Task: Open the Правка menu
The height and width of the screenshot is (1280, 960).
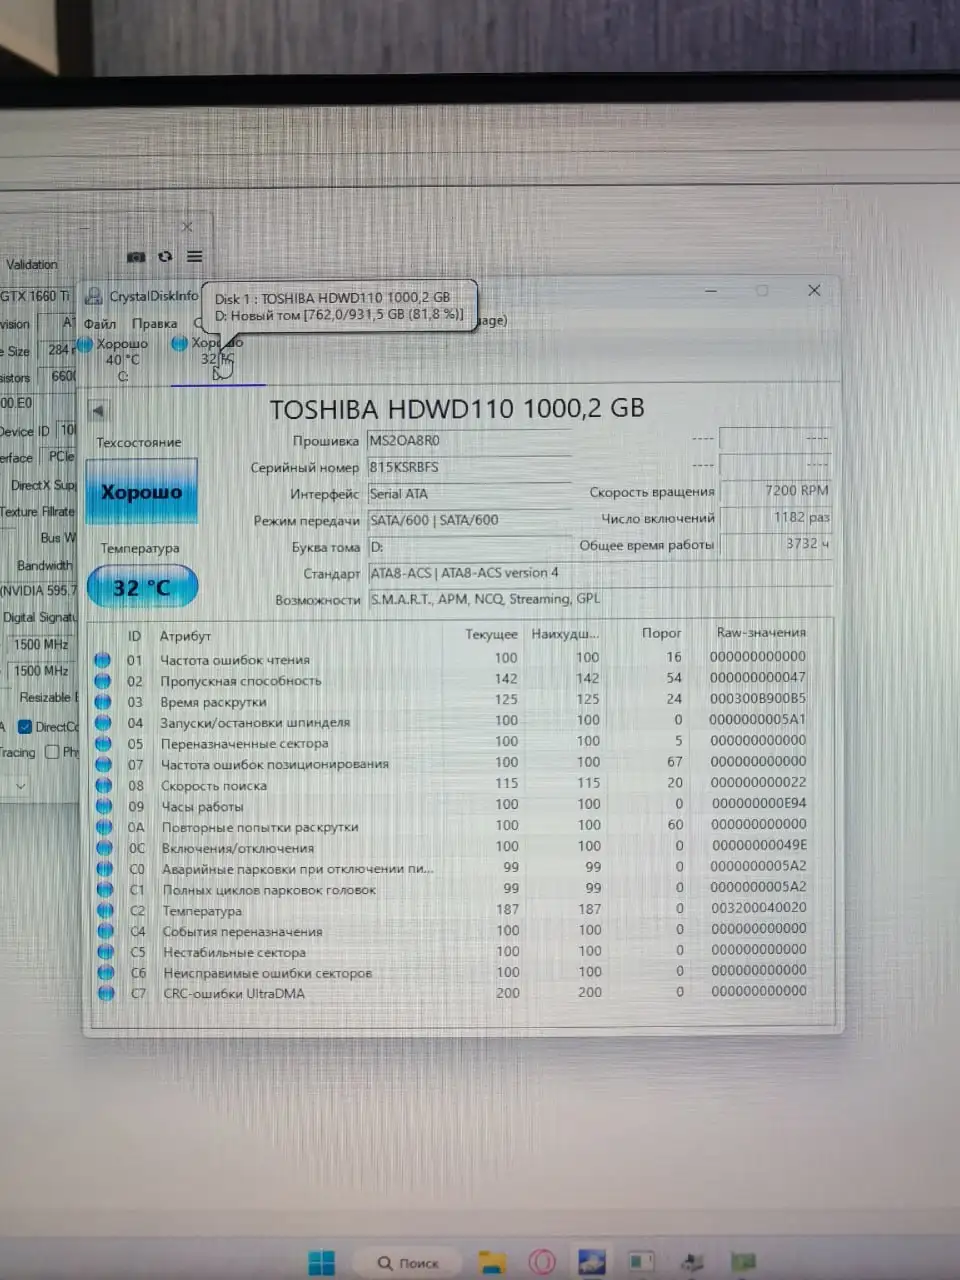Action: coord(155,323)
